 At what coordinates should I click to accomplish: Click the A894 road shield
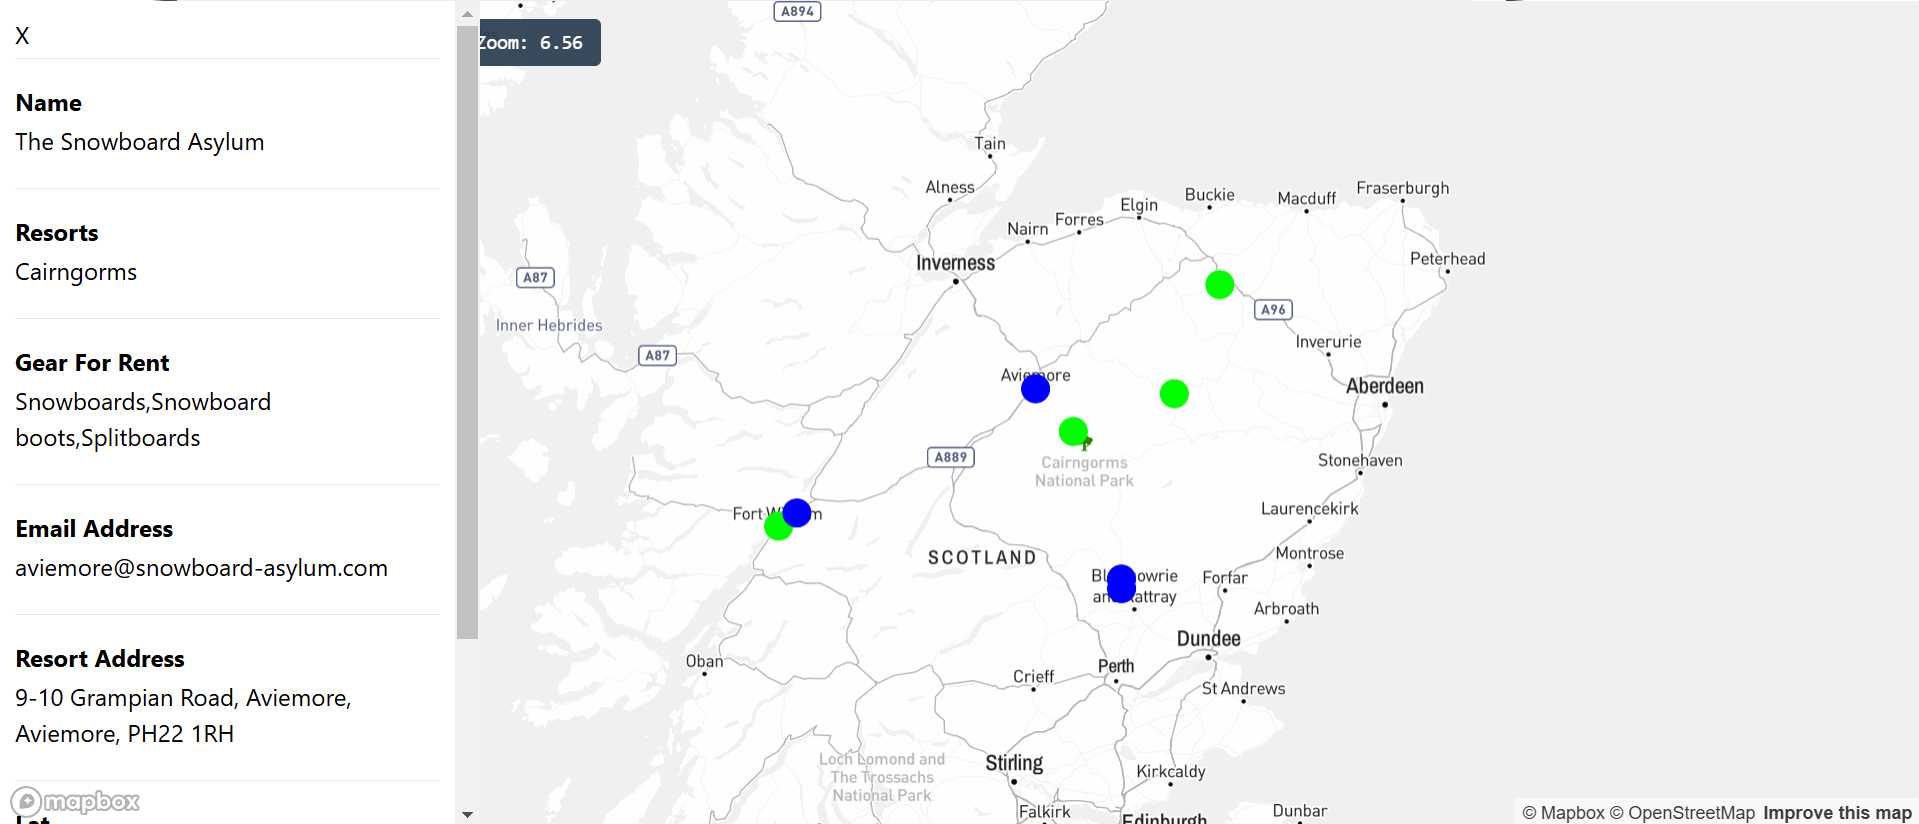(x=797, y=11)
